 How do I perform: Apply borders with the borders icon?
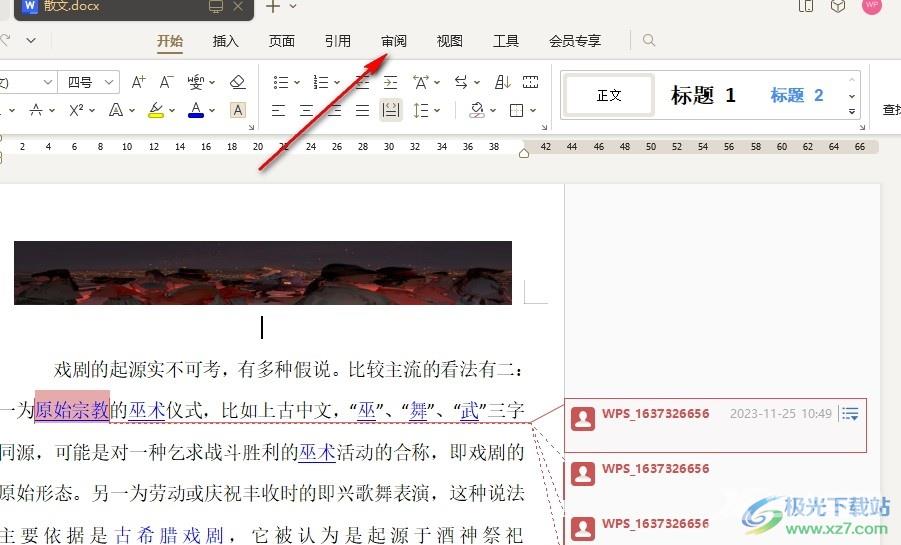pyautogui.click(x=517, y=110)
